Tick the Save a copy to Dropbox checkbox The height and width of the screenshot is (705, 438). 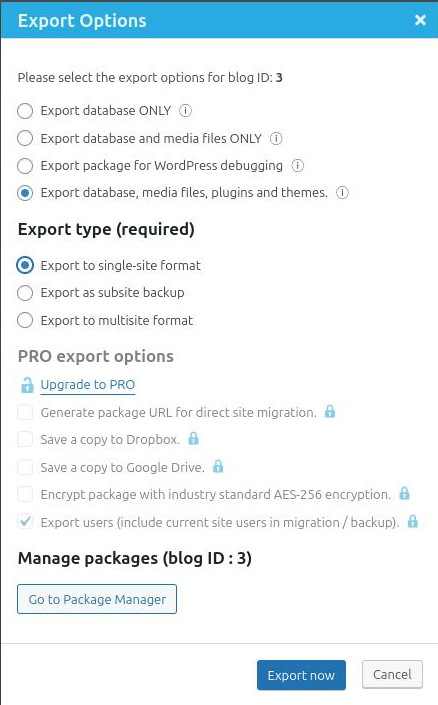click(25, 439)
